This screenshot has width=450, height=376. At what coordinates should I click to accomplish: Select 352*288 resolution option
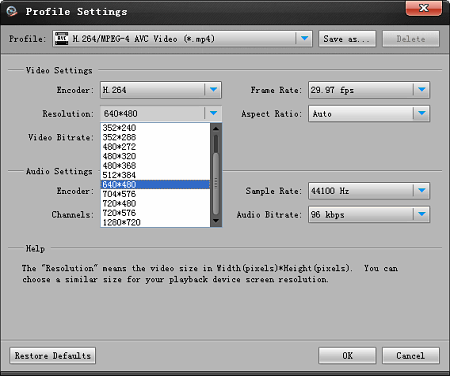(155, 137)
